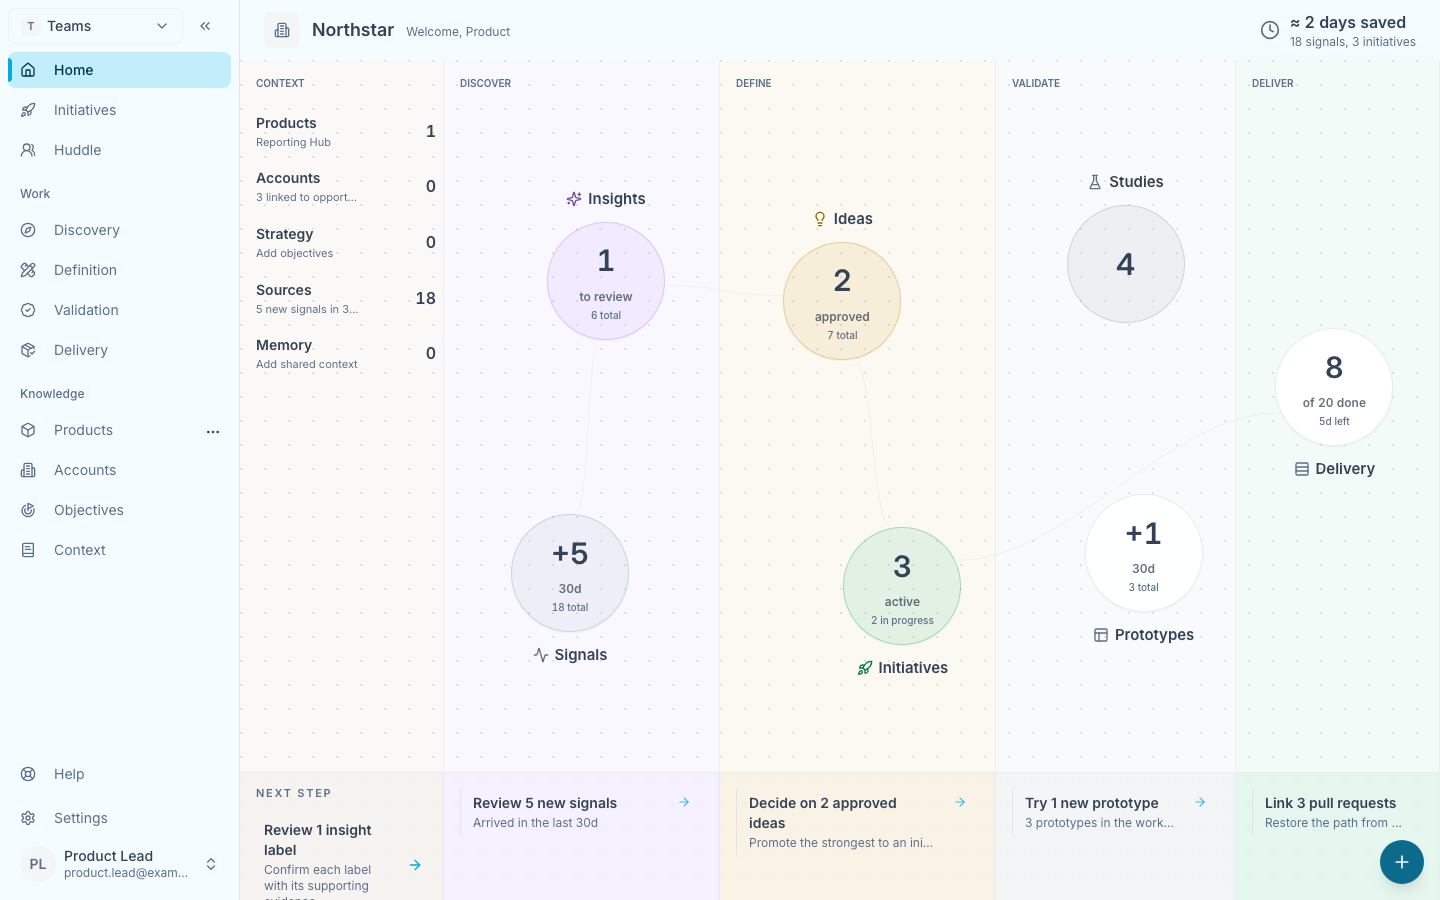
Task: Click the Signals bubble showing +5
Action: point(570,573)
